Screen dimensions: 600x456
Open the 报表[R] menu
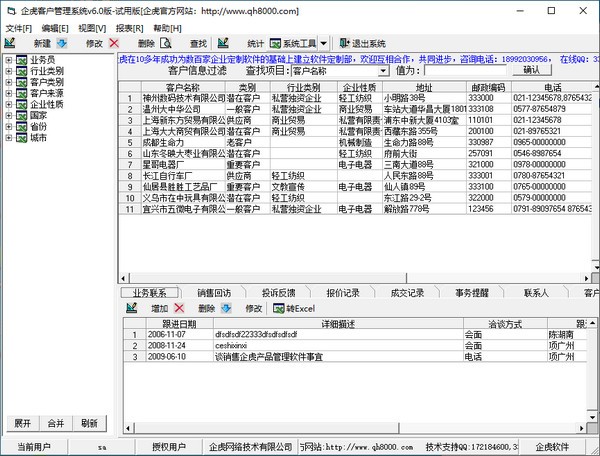pos(129,28)
